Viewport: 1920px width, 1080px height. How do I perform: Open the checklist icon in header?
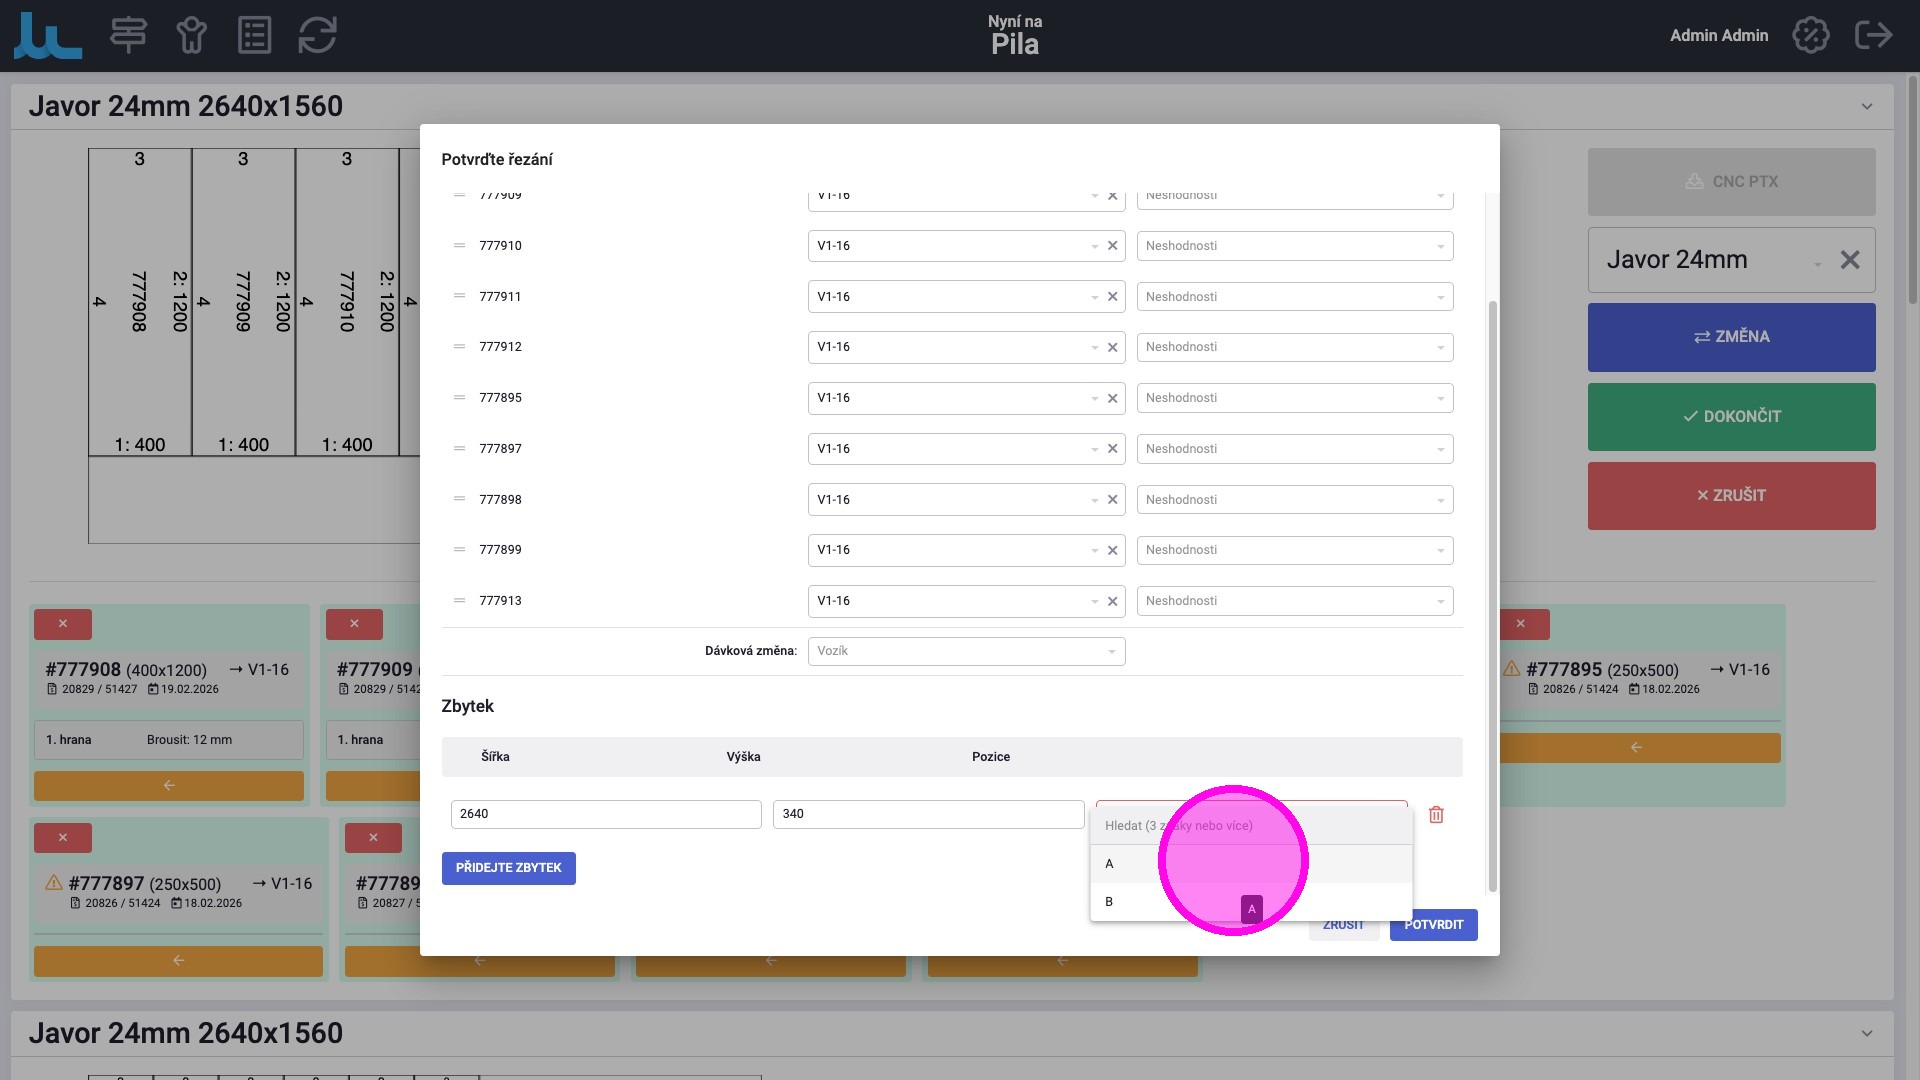click(x=254, y=35)
